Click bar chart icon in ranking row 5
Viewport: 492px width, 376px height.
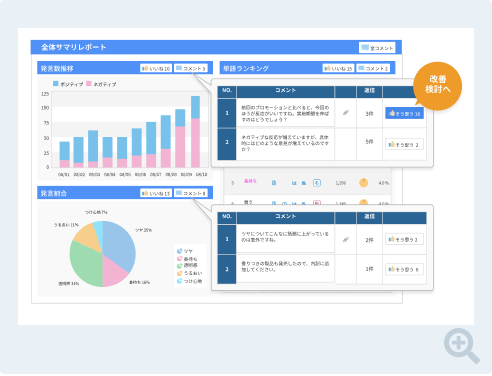(294, 183)
